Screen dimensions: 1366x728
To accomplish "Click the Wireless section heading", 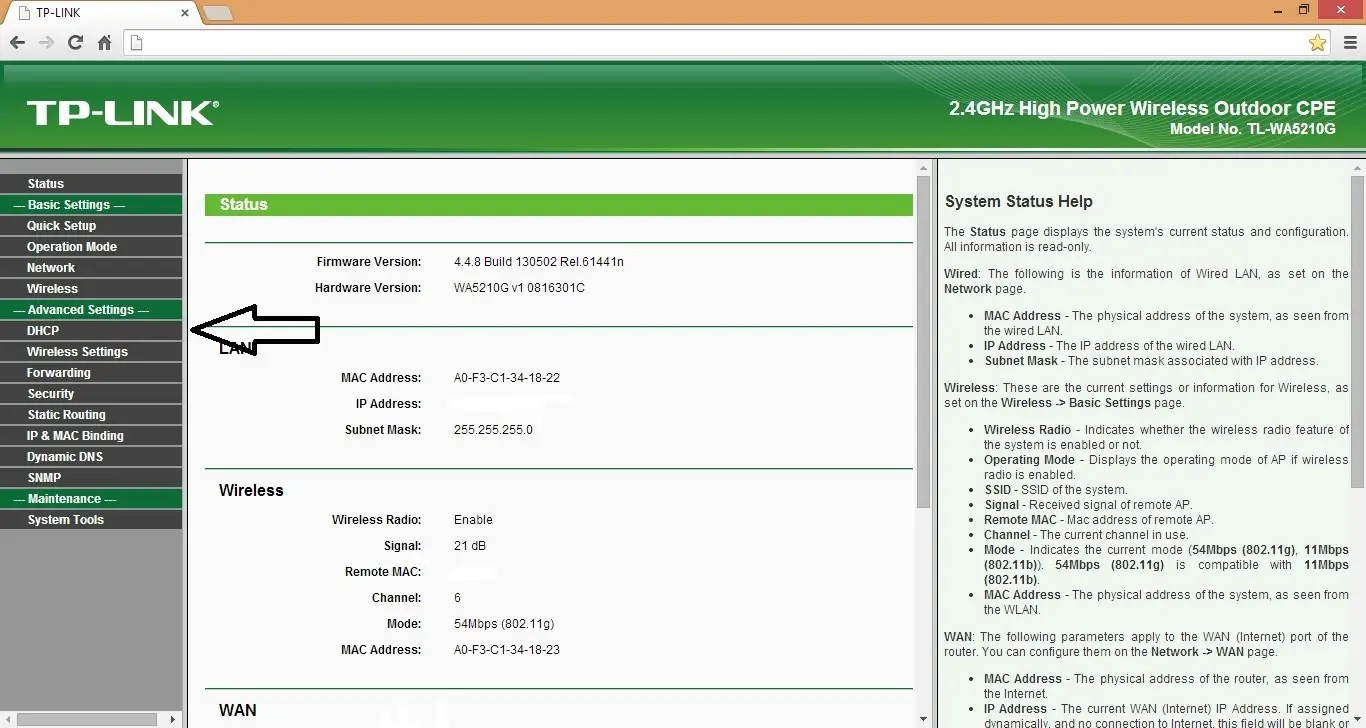I will 251,491.
